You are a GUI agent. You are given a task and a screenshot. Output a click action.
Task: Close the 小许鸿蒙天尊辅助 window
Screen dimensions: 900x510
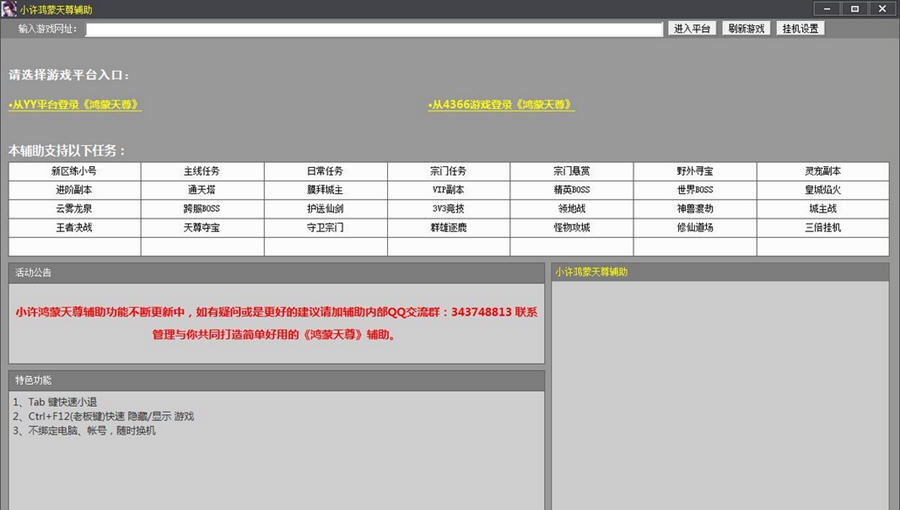882,9
